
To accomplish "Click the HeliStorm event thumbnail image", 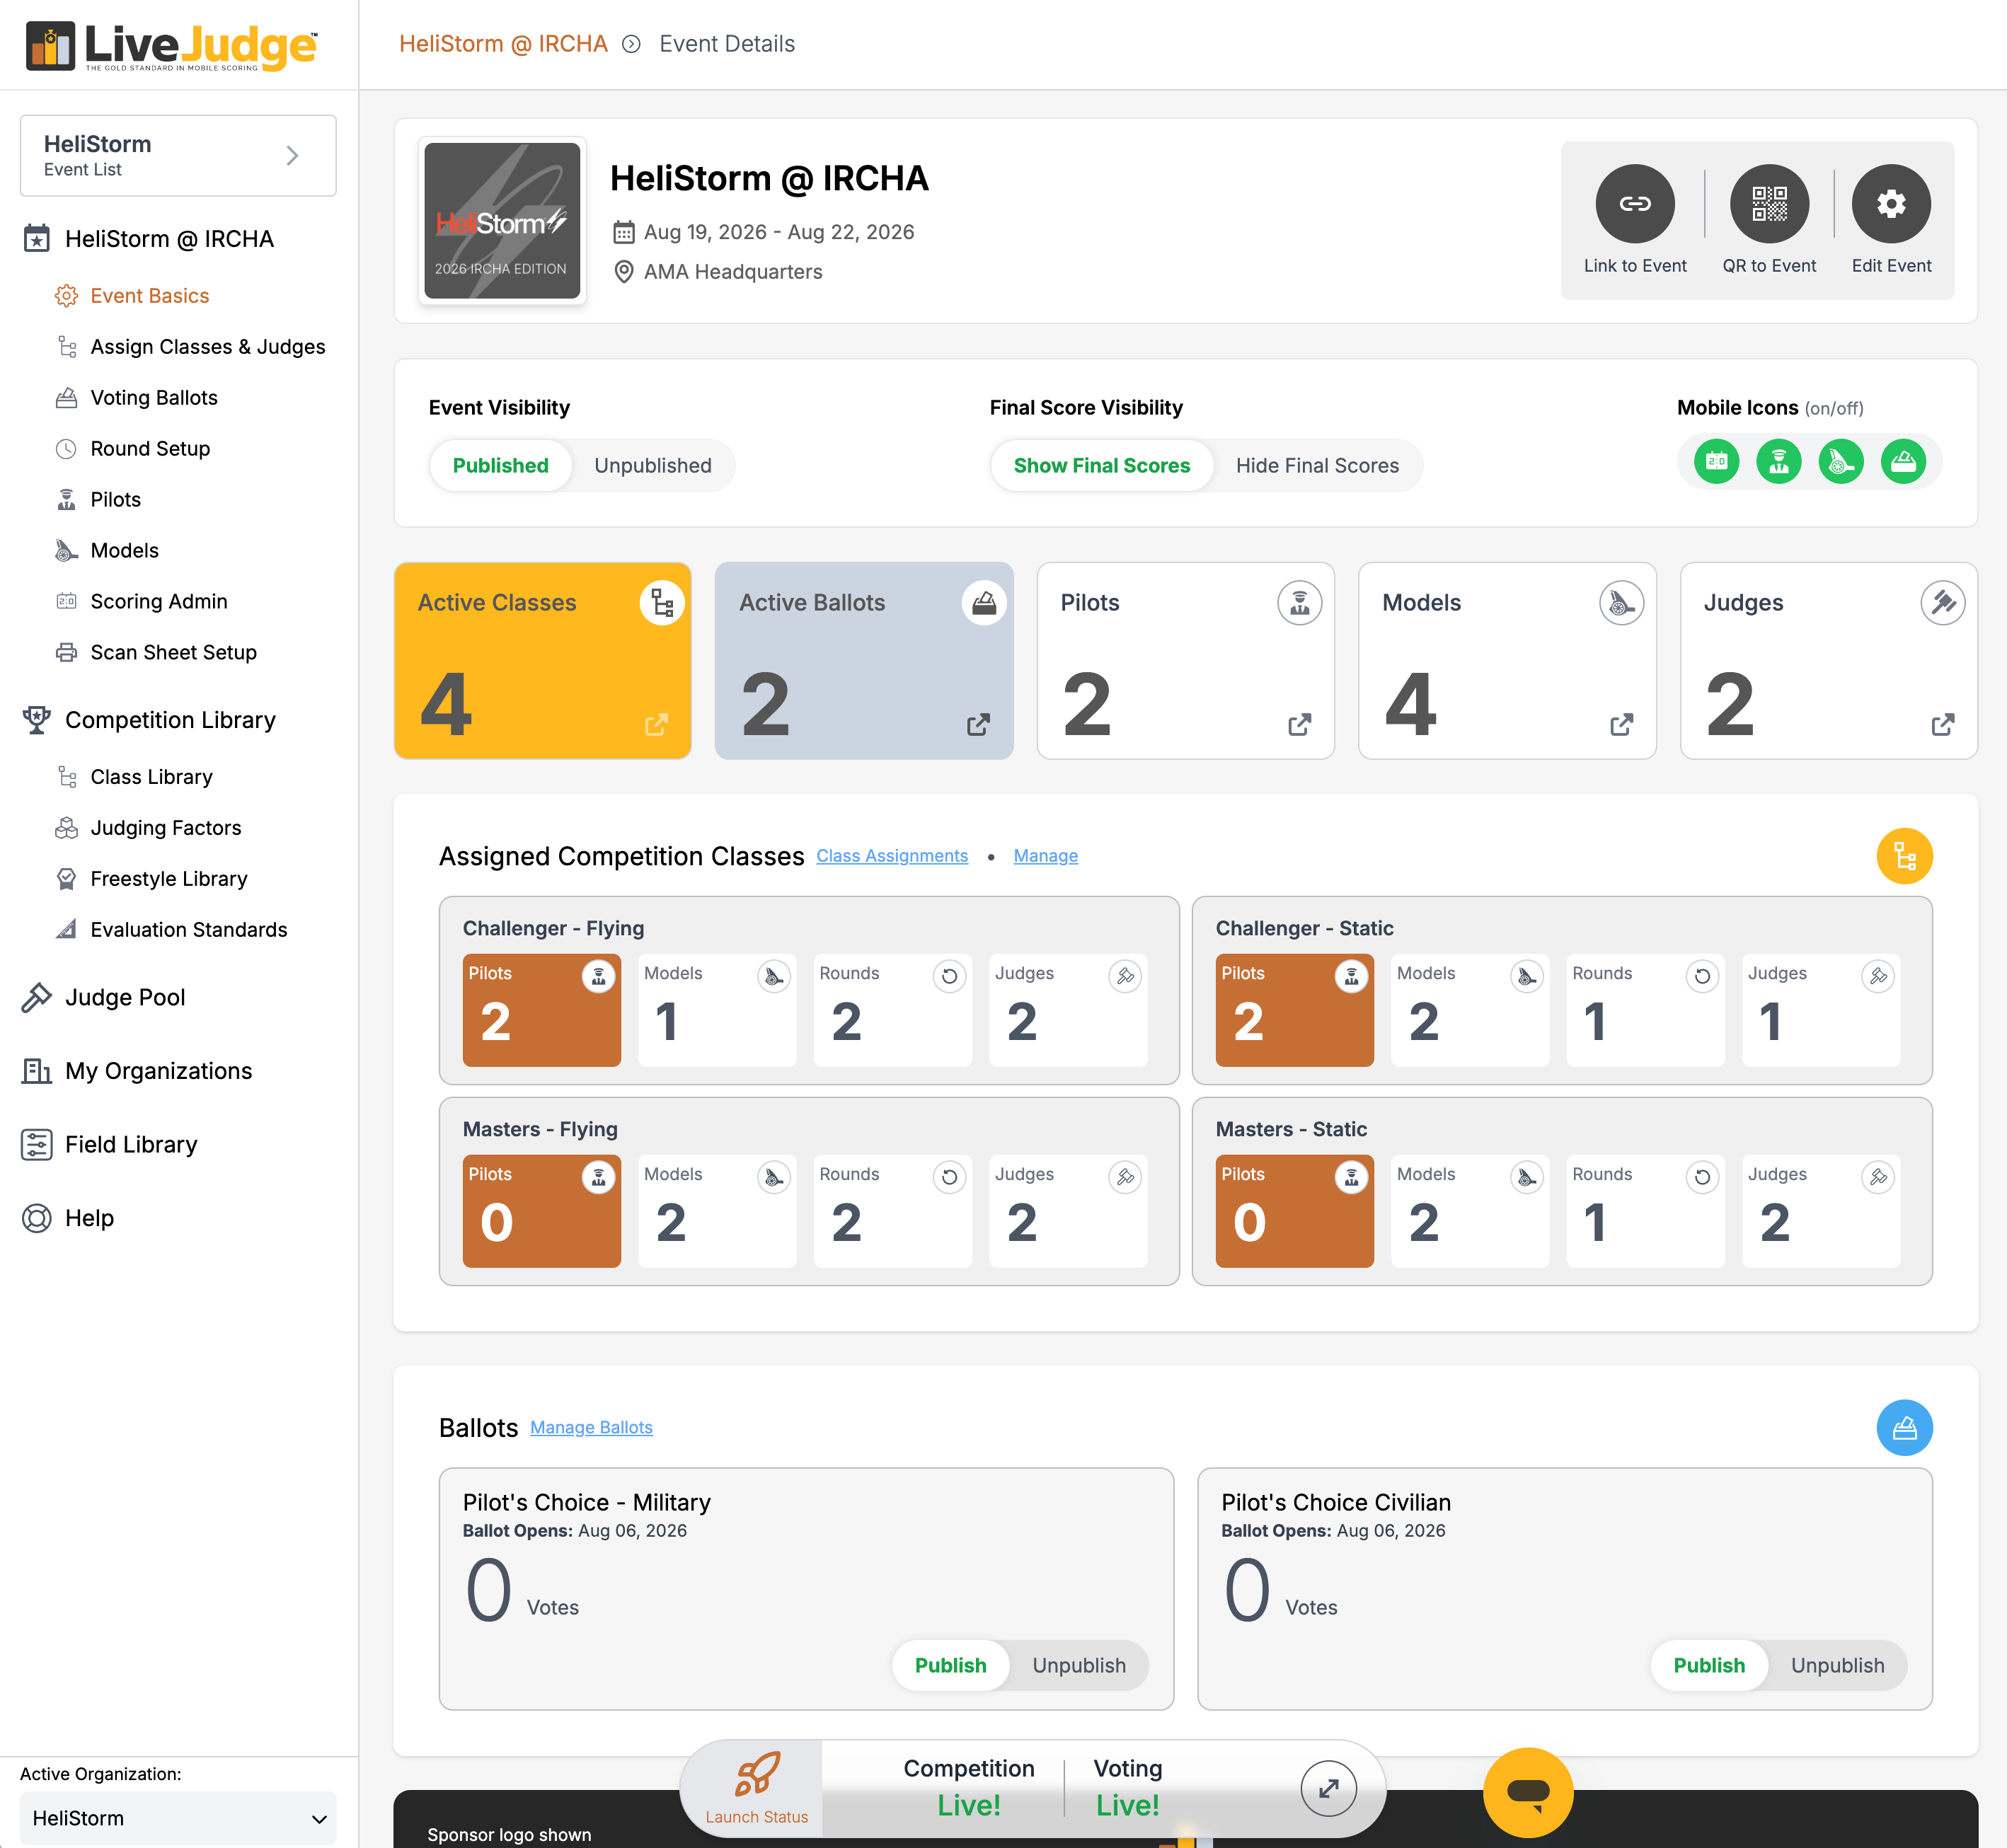I will point(502,221).
